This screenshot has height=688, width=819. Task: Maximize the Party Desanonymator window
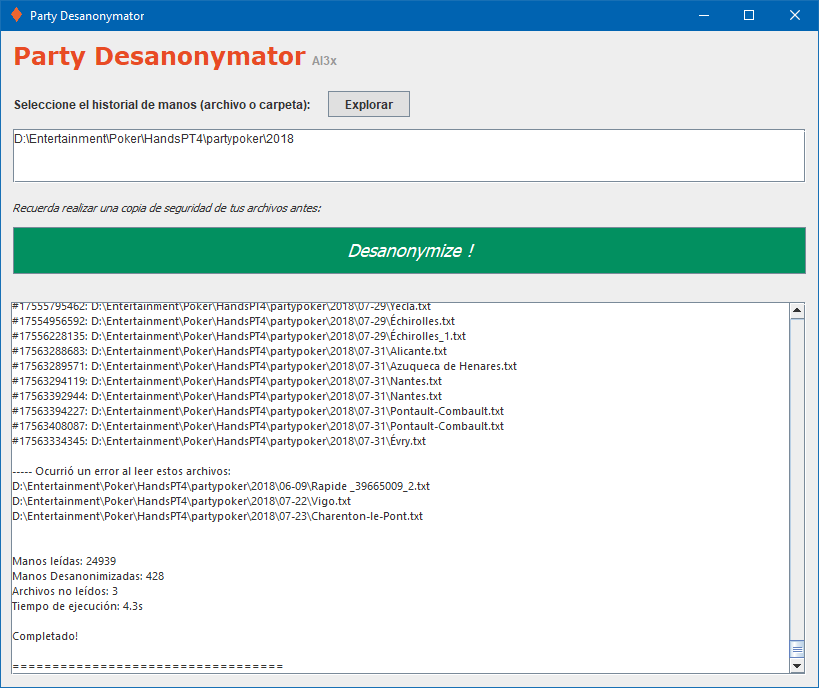(749, 15)
